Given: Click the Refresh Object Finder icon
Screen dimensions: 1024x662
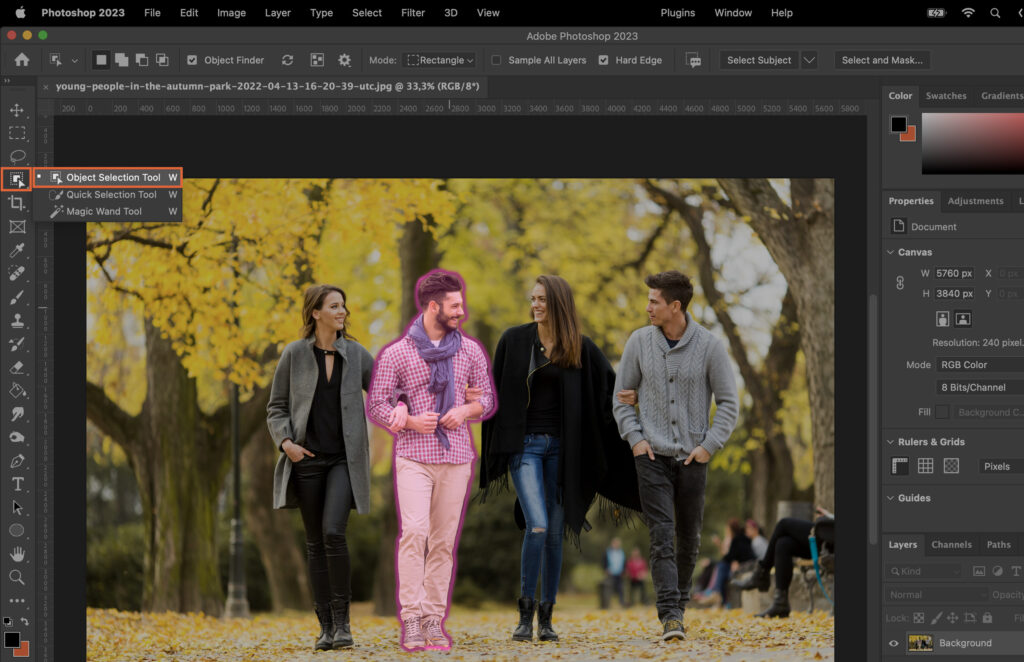Looking at the screenshot, I should click(x=289, y=60).
